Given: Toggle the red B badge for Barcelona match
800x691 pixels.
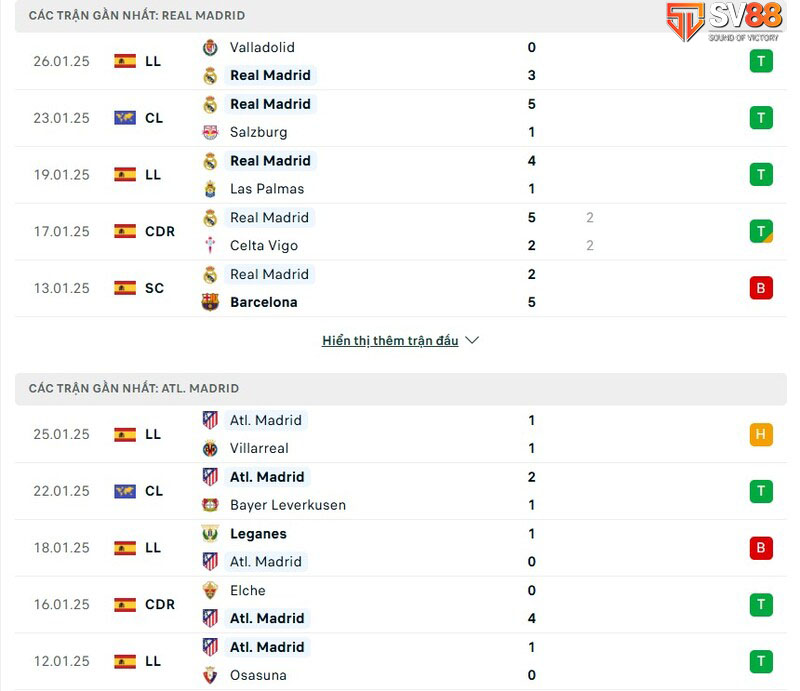Looking at the screenshot, I should coord(761,288).
